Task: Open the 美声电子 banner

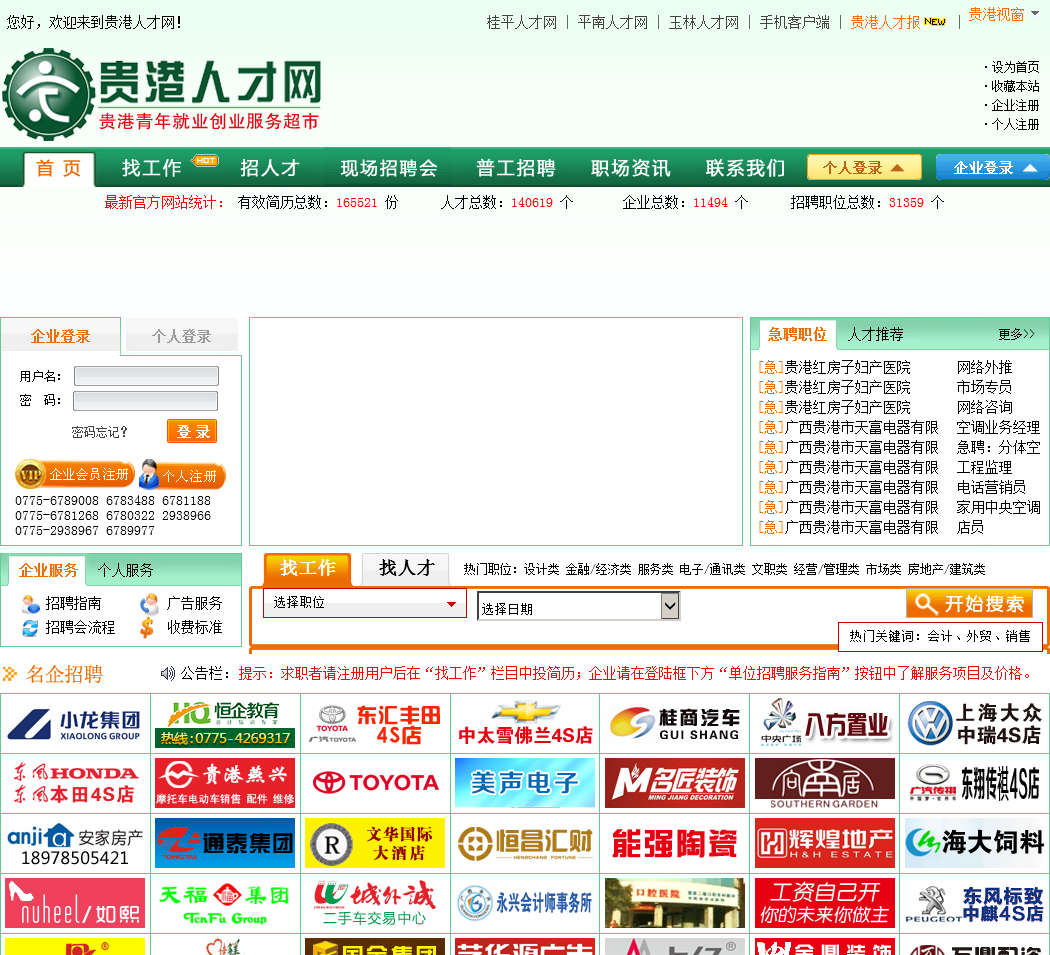Action: (x=525, y=783)
